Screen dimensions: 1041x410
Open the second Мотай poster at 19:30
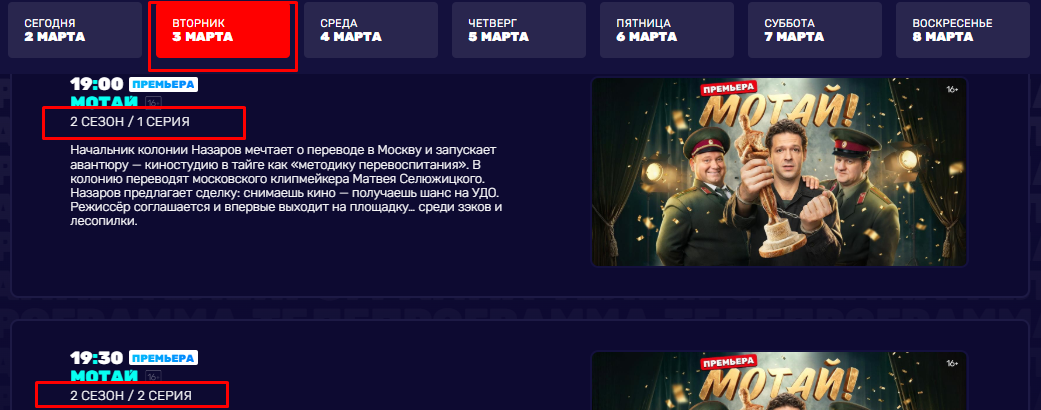(779, 381)
